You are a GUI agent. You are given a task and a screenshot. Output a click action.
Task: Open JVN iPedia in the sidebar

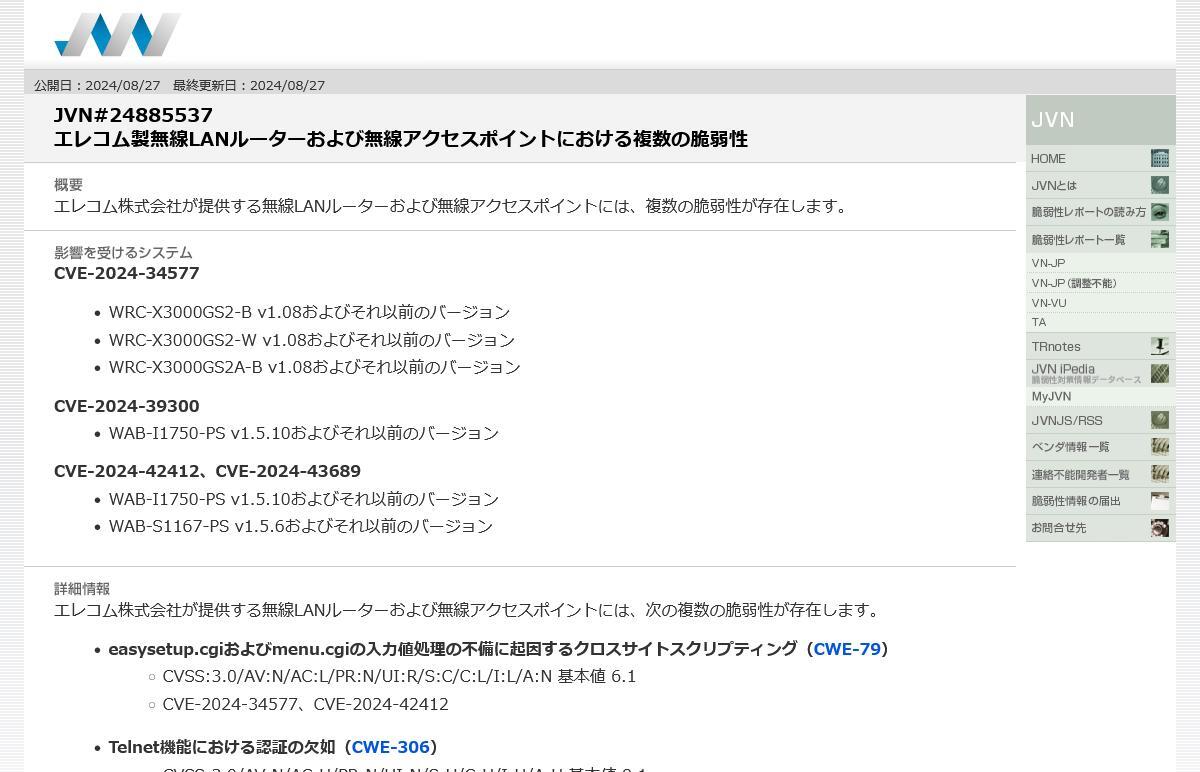point(1100,373)
